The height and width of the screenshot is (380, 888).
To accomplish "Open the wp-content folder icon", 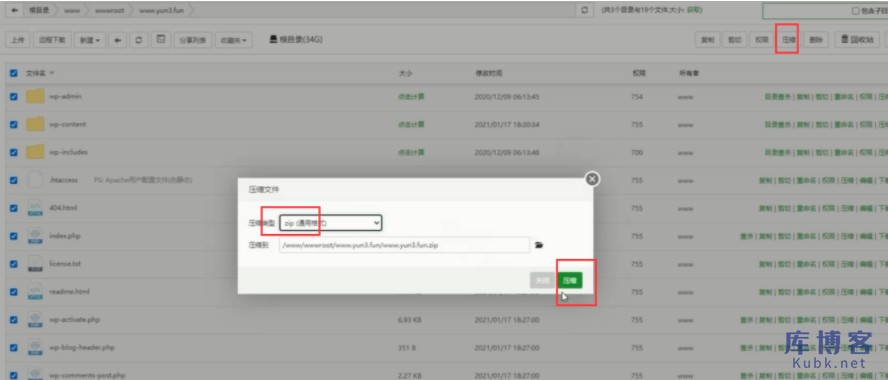I will point(35,124).
